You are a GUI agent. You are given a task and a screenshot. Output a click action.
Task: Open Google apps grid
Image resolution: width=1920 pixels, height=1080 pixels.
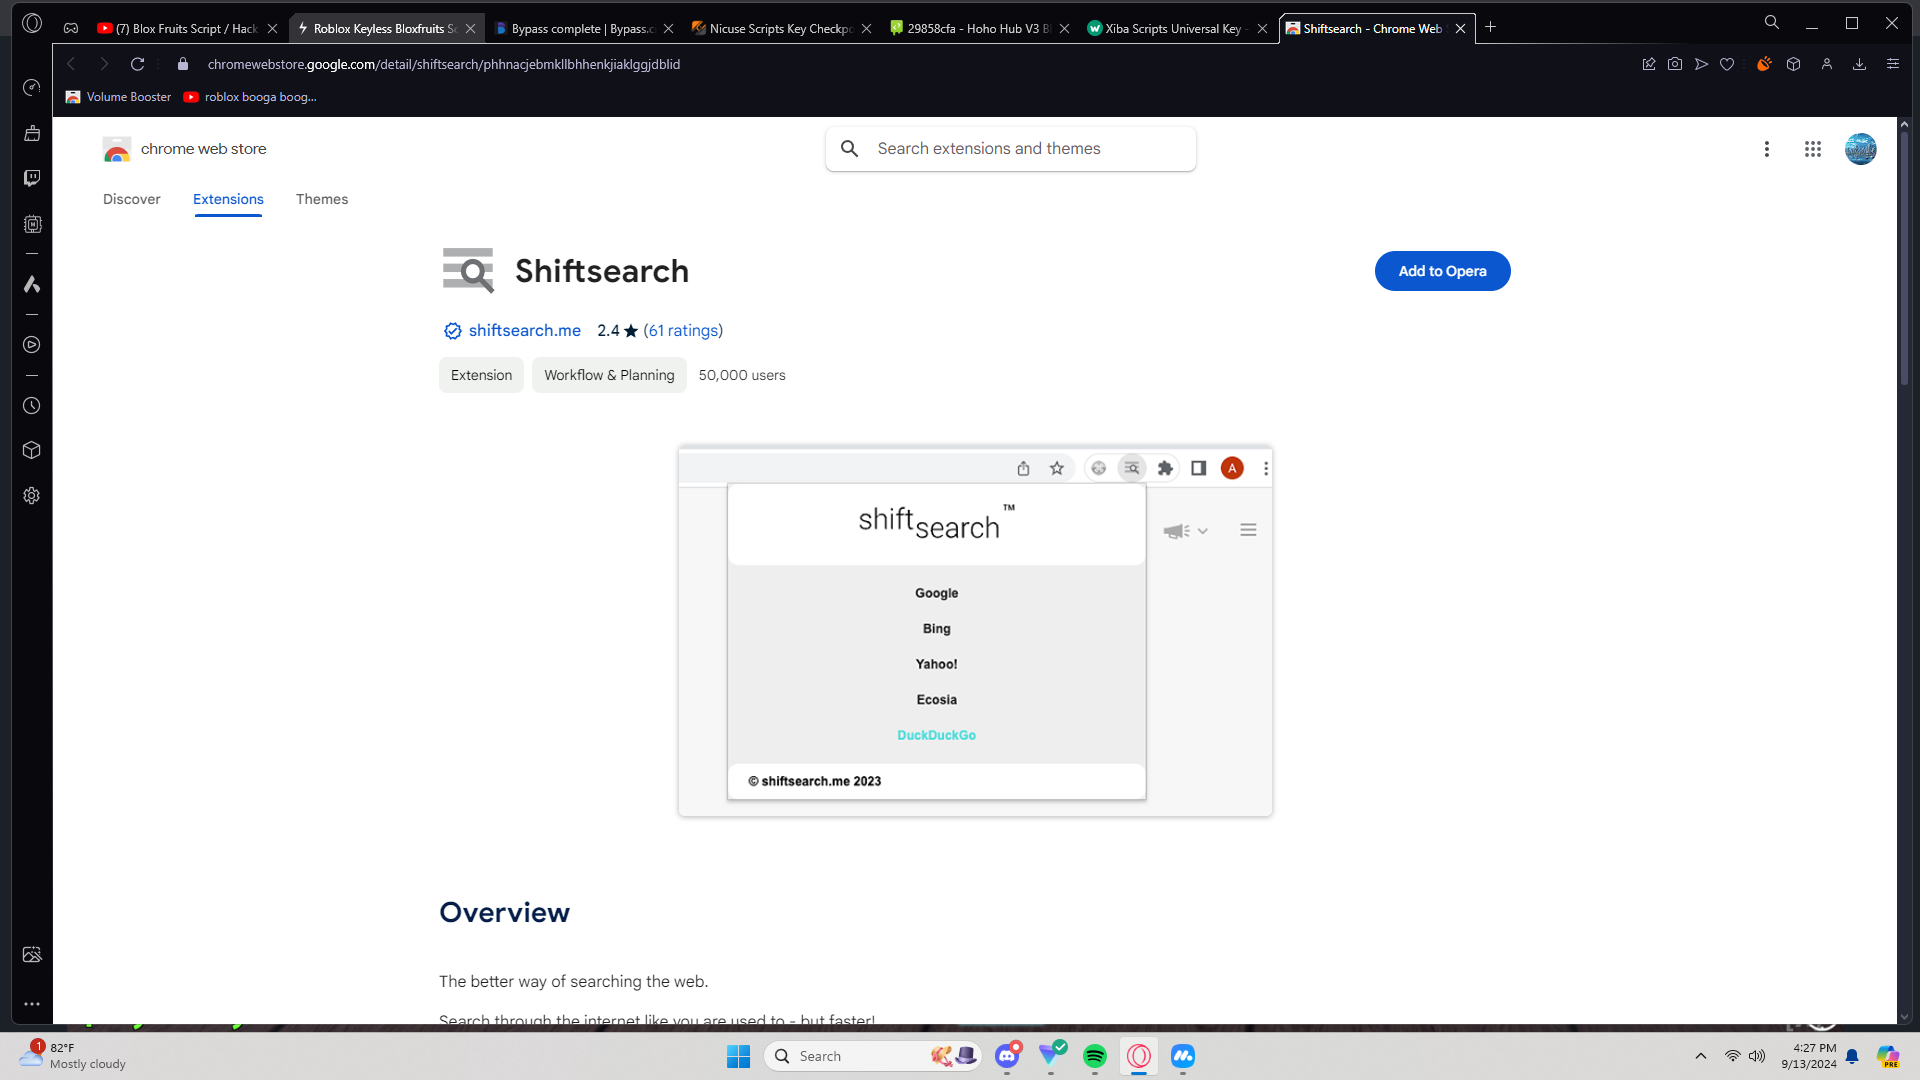click(x=1813, y=149)
